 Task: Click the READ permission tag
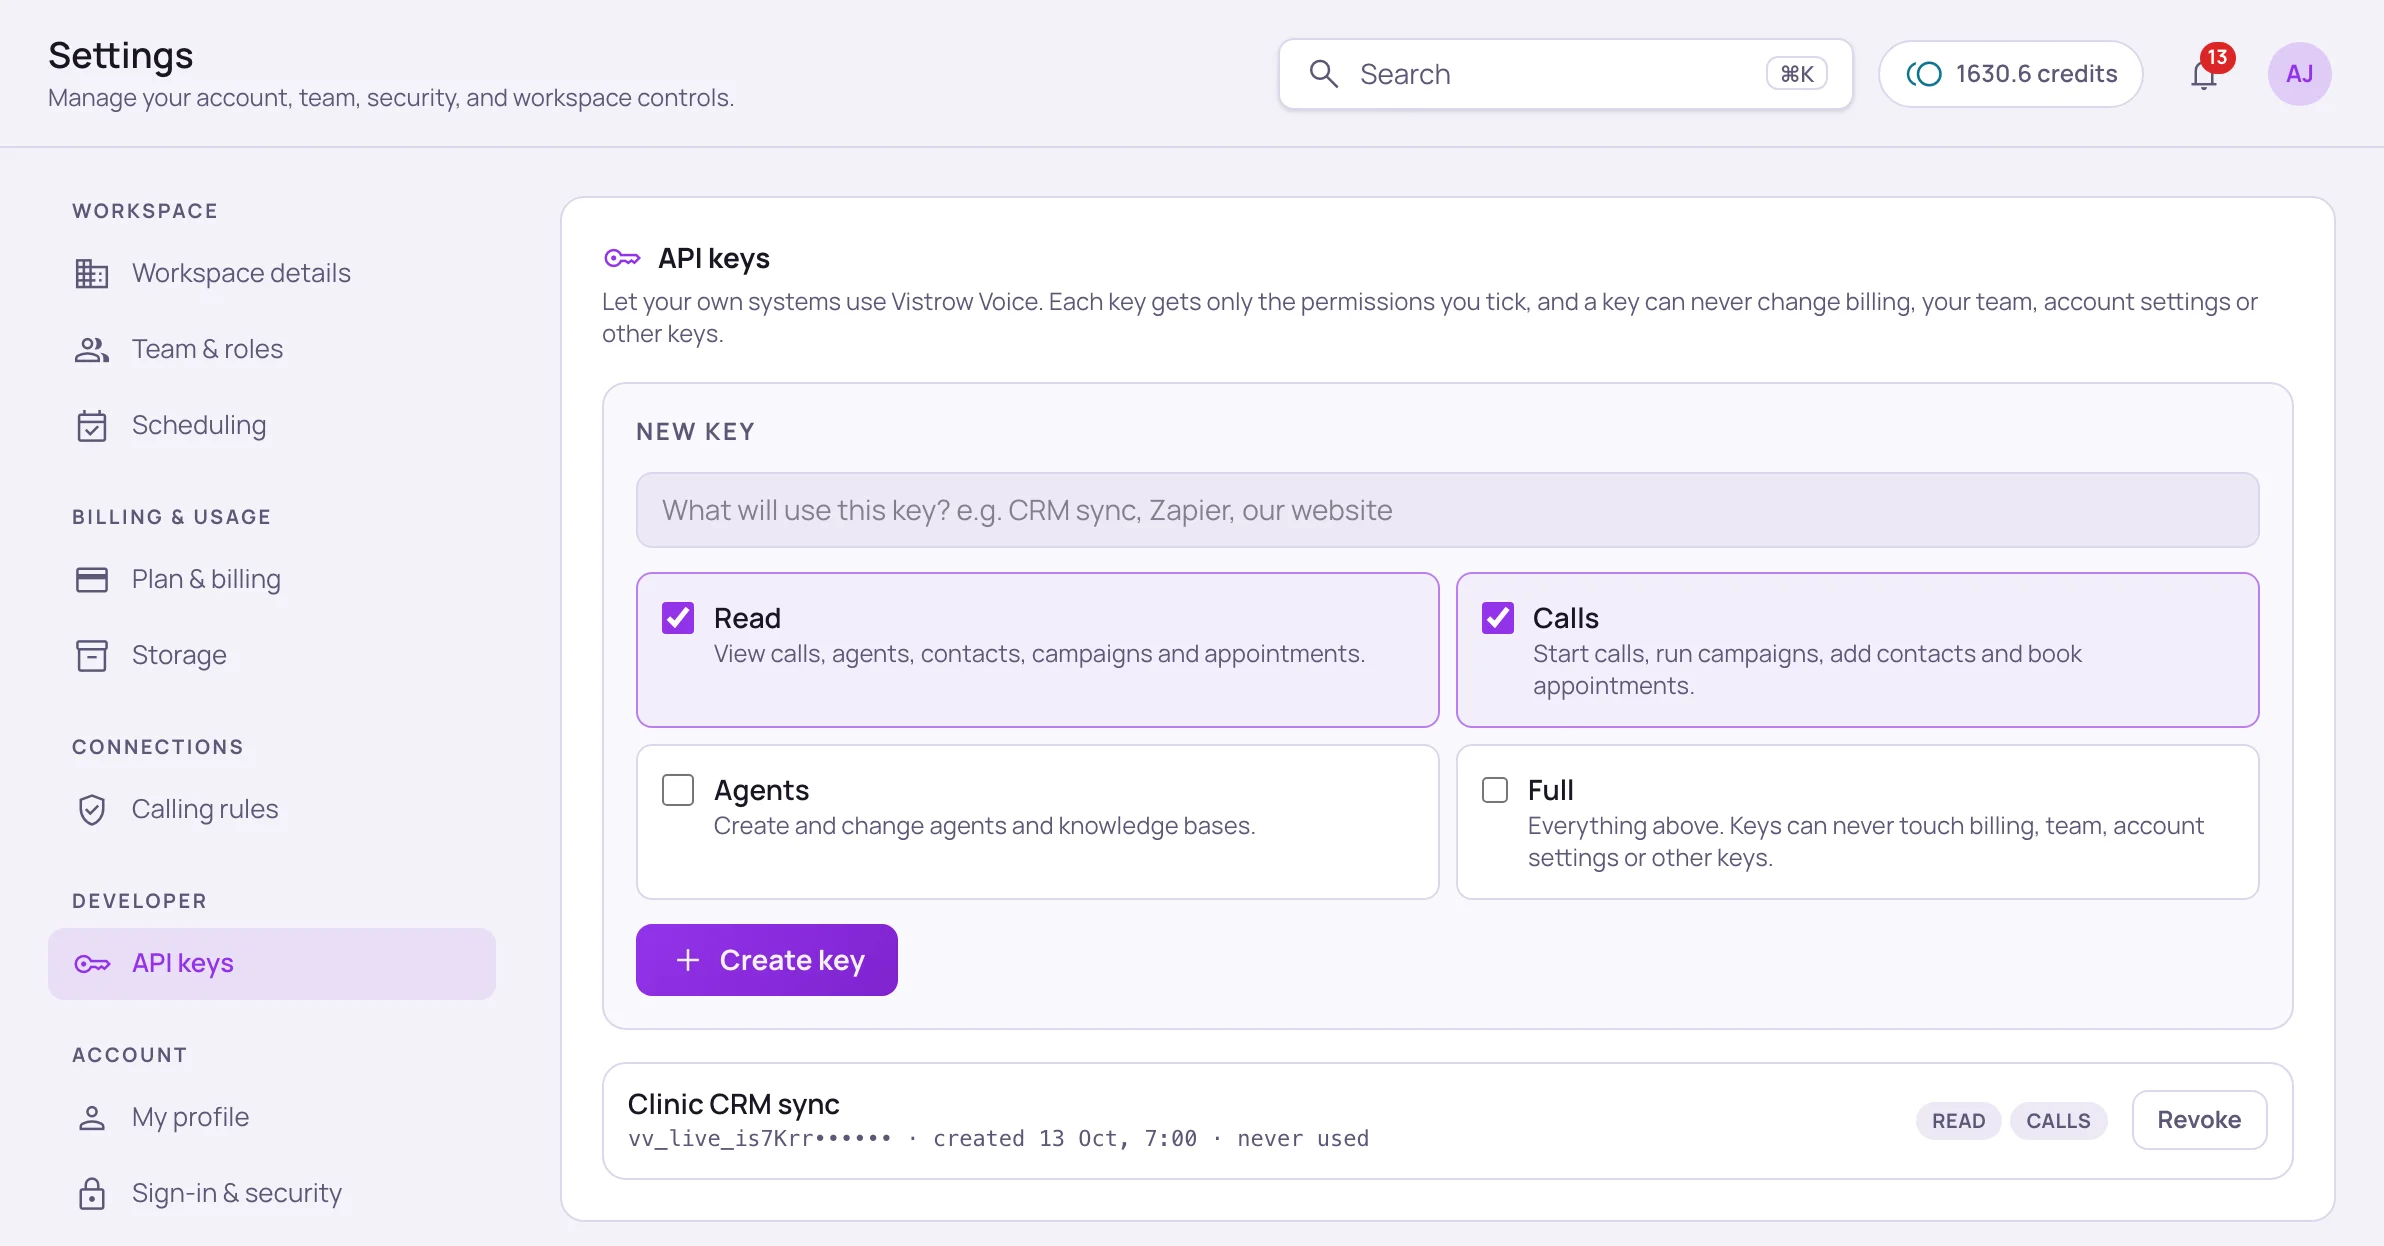pyautogui.click(x=1958, y=1121)
